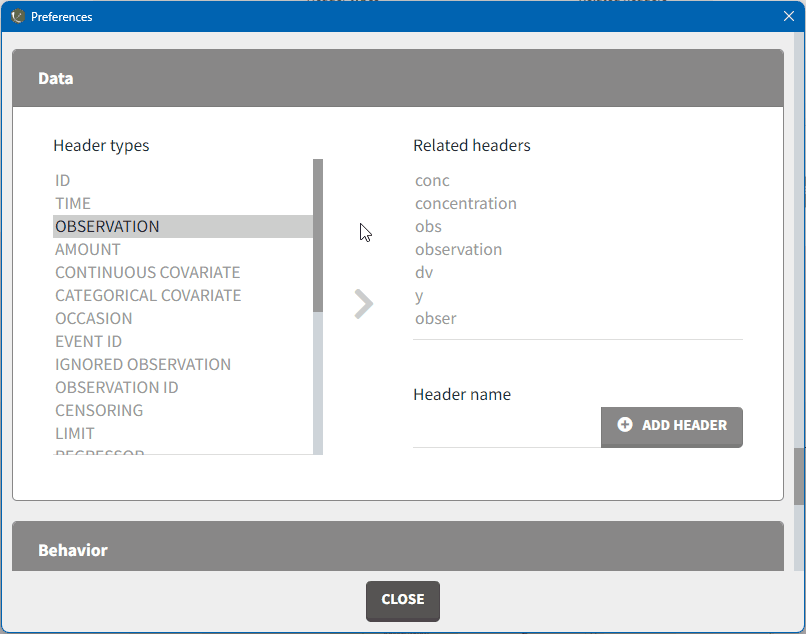This screenshot has width=806, height=634.
Task: Select CONTINUOUS COVARIATE header type
Action: point(147,273)
